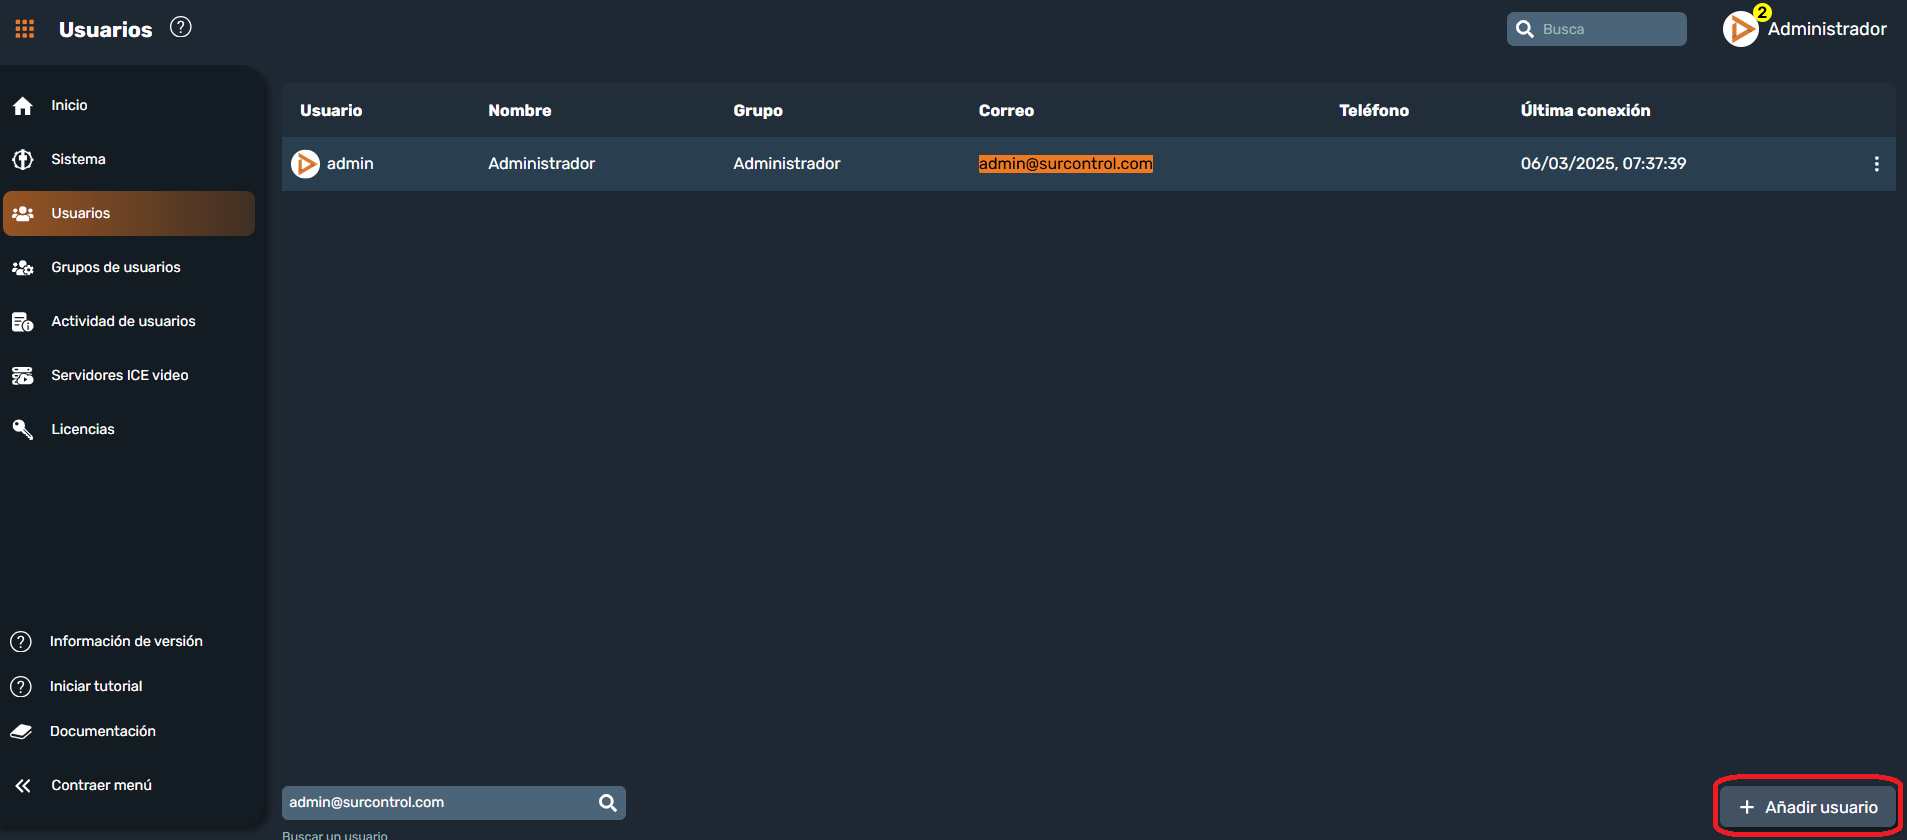Screen dimensions: 1907x840
Task: Open Información de versión link
Action: [126, 641]
